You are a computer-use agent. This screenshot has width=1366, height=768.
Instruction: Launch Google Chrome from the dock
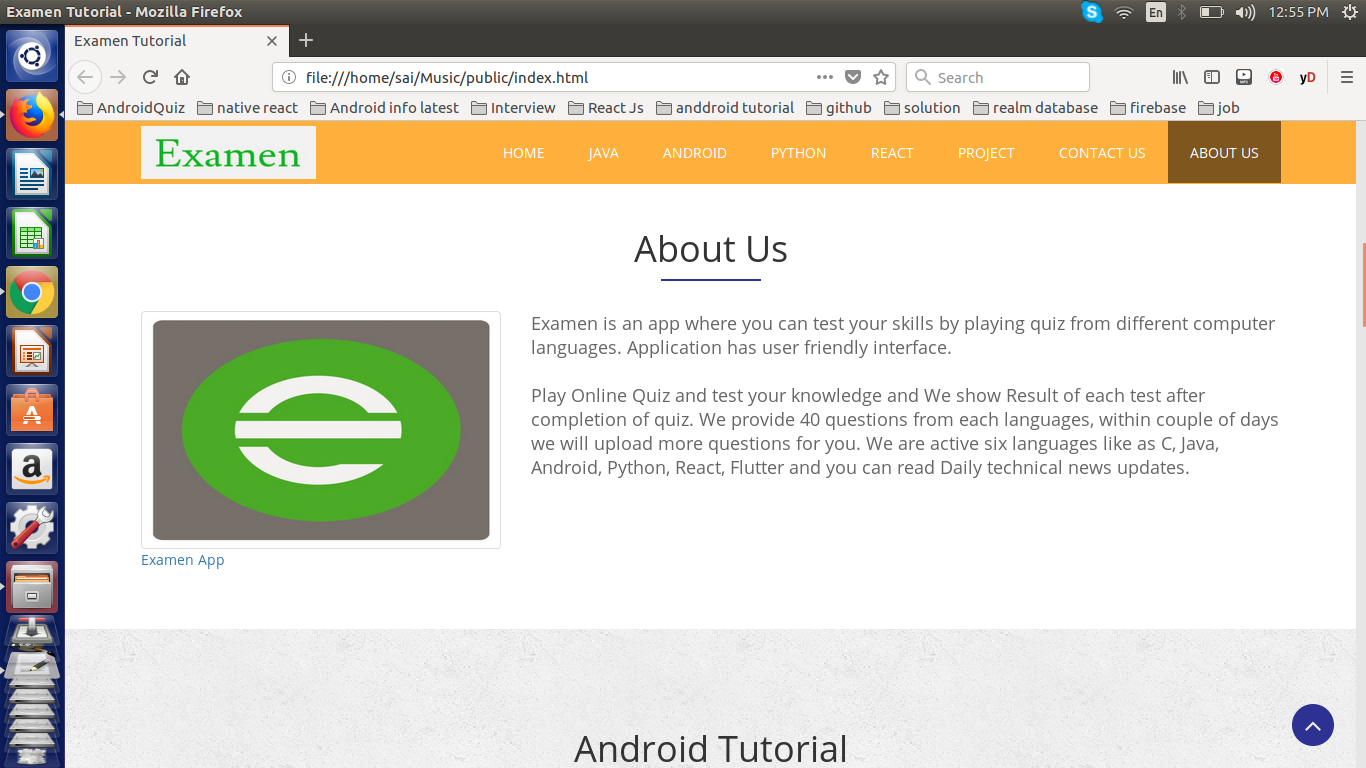[x=31, y=292]
